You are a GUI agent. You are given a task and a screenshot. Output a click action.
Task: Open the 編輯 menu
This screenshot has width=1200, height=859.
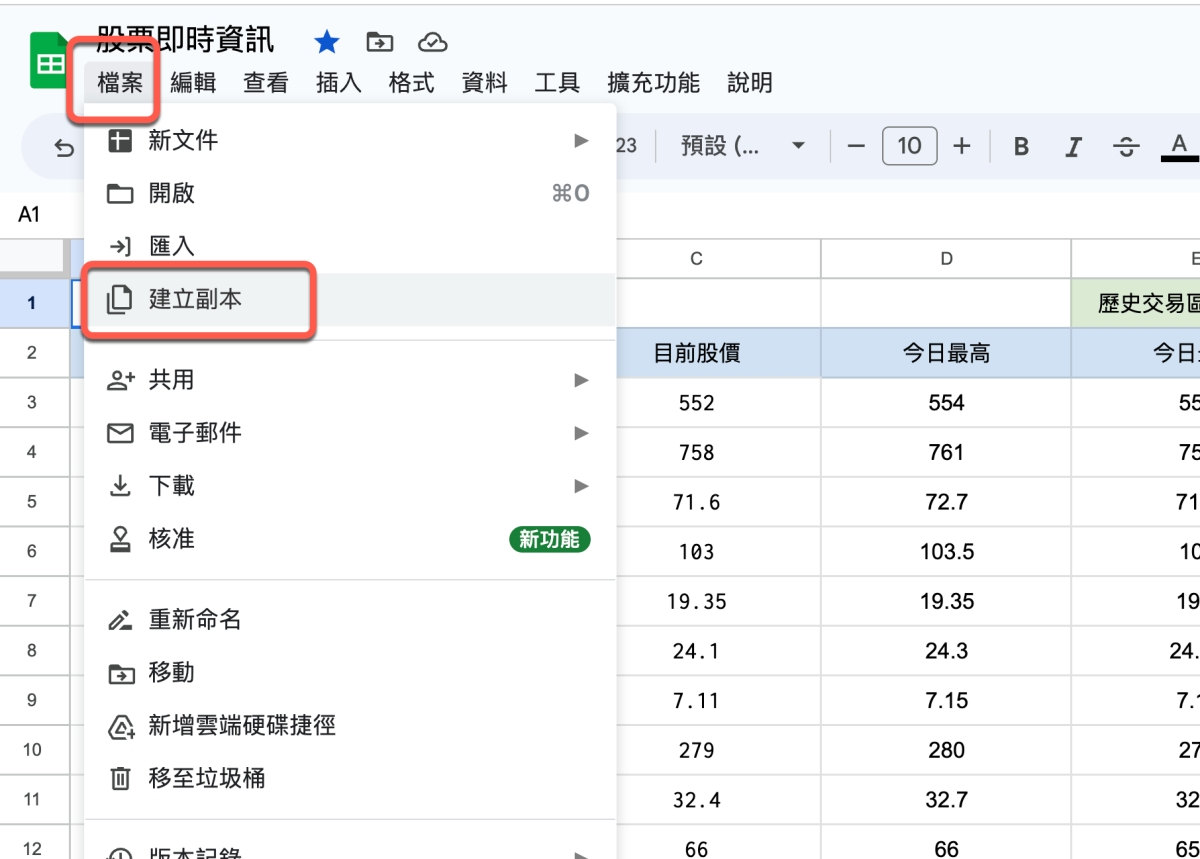tap(193, 83)
